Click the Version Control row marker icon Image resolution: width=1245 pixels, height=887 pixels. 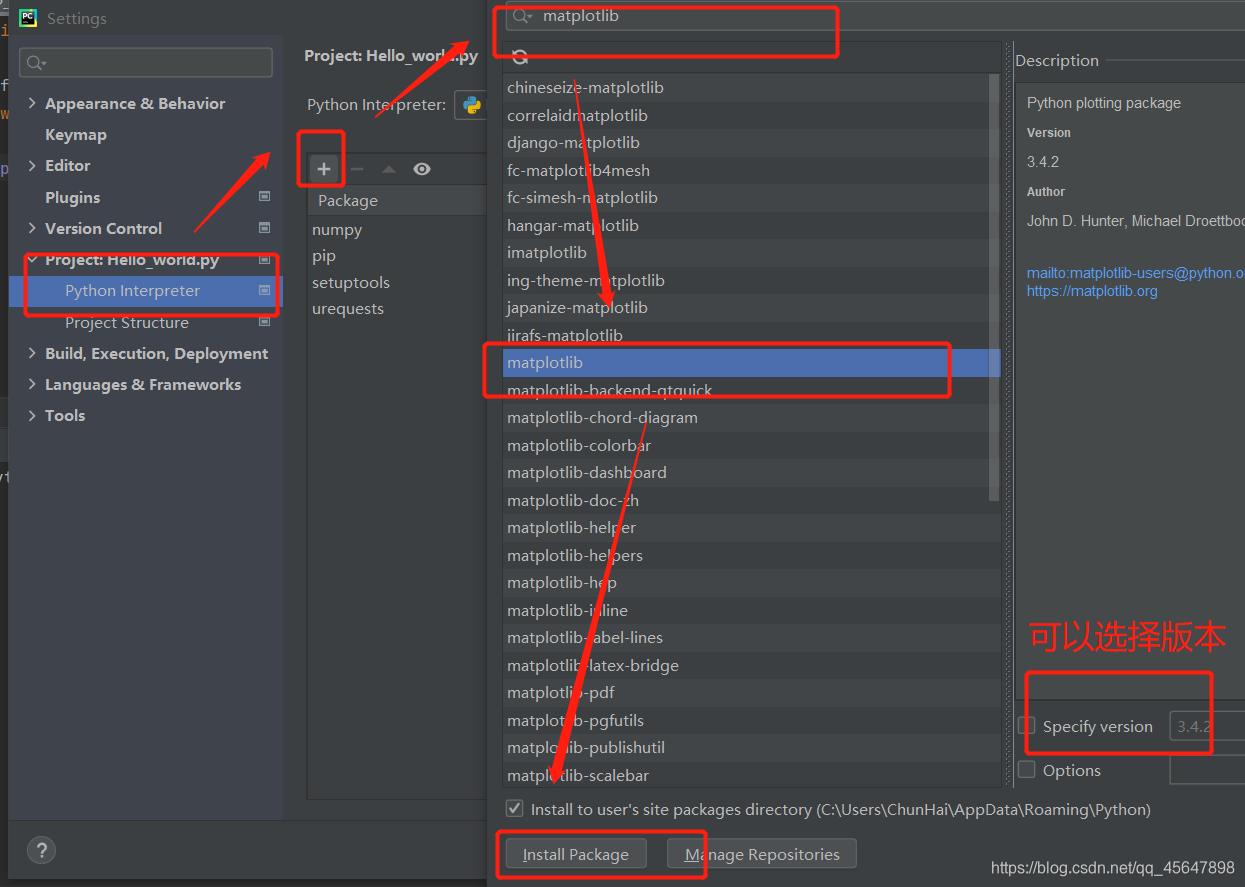(x=264, y=228)
